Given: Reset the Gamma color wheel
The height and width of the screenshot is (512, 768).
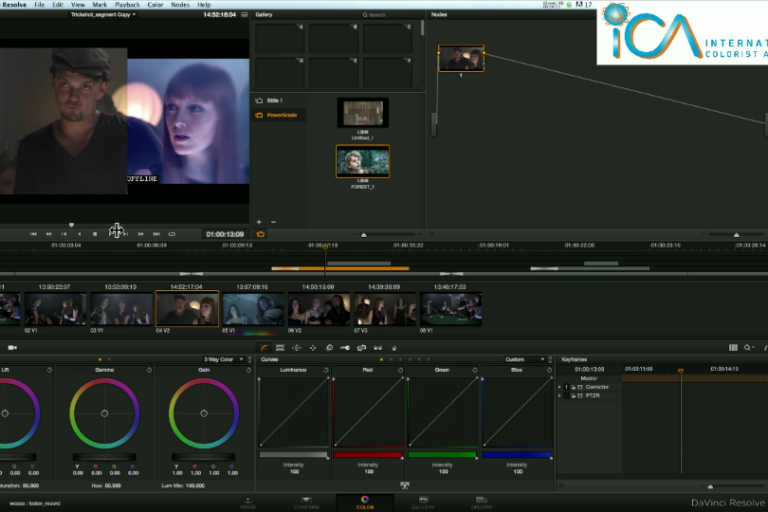Looking at the screenshot, I should [x=149, y=370].
